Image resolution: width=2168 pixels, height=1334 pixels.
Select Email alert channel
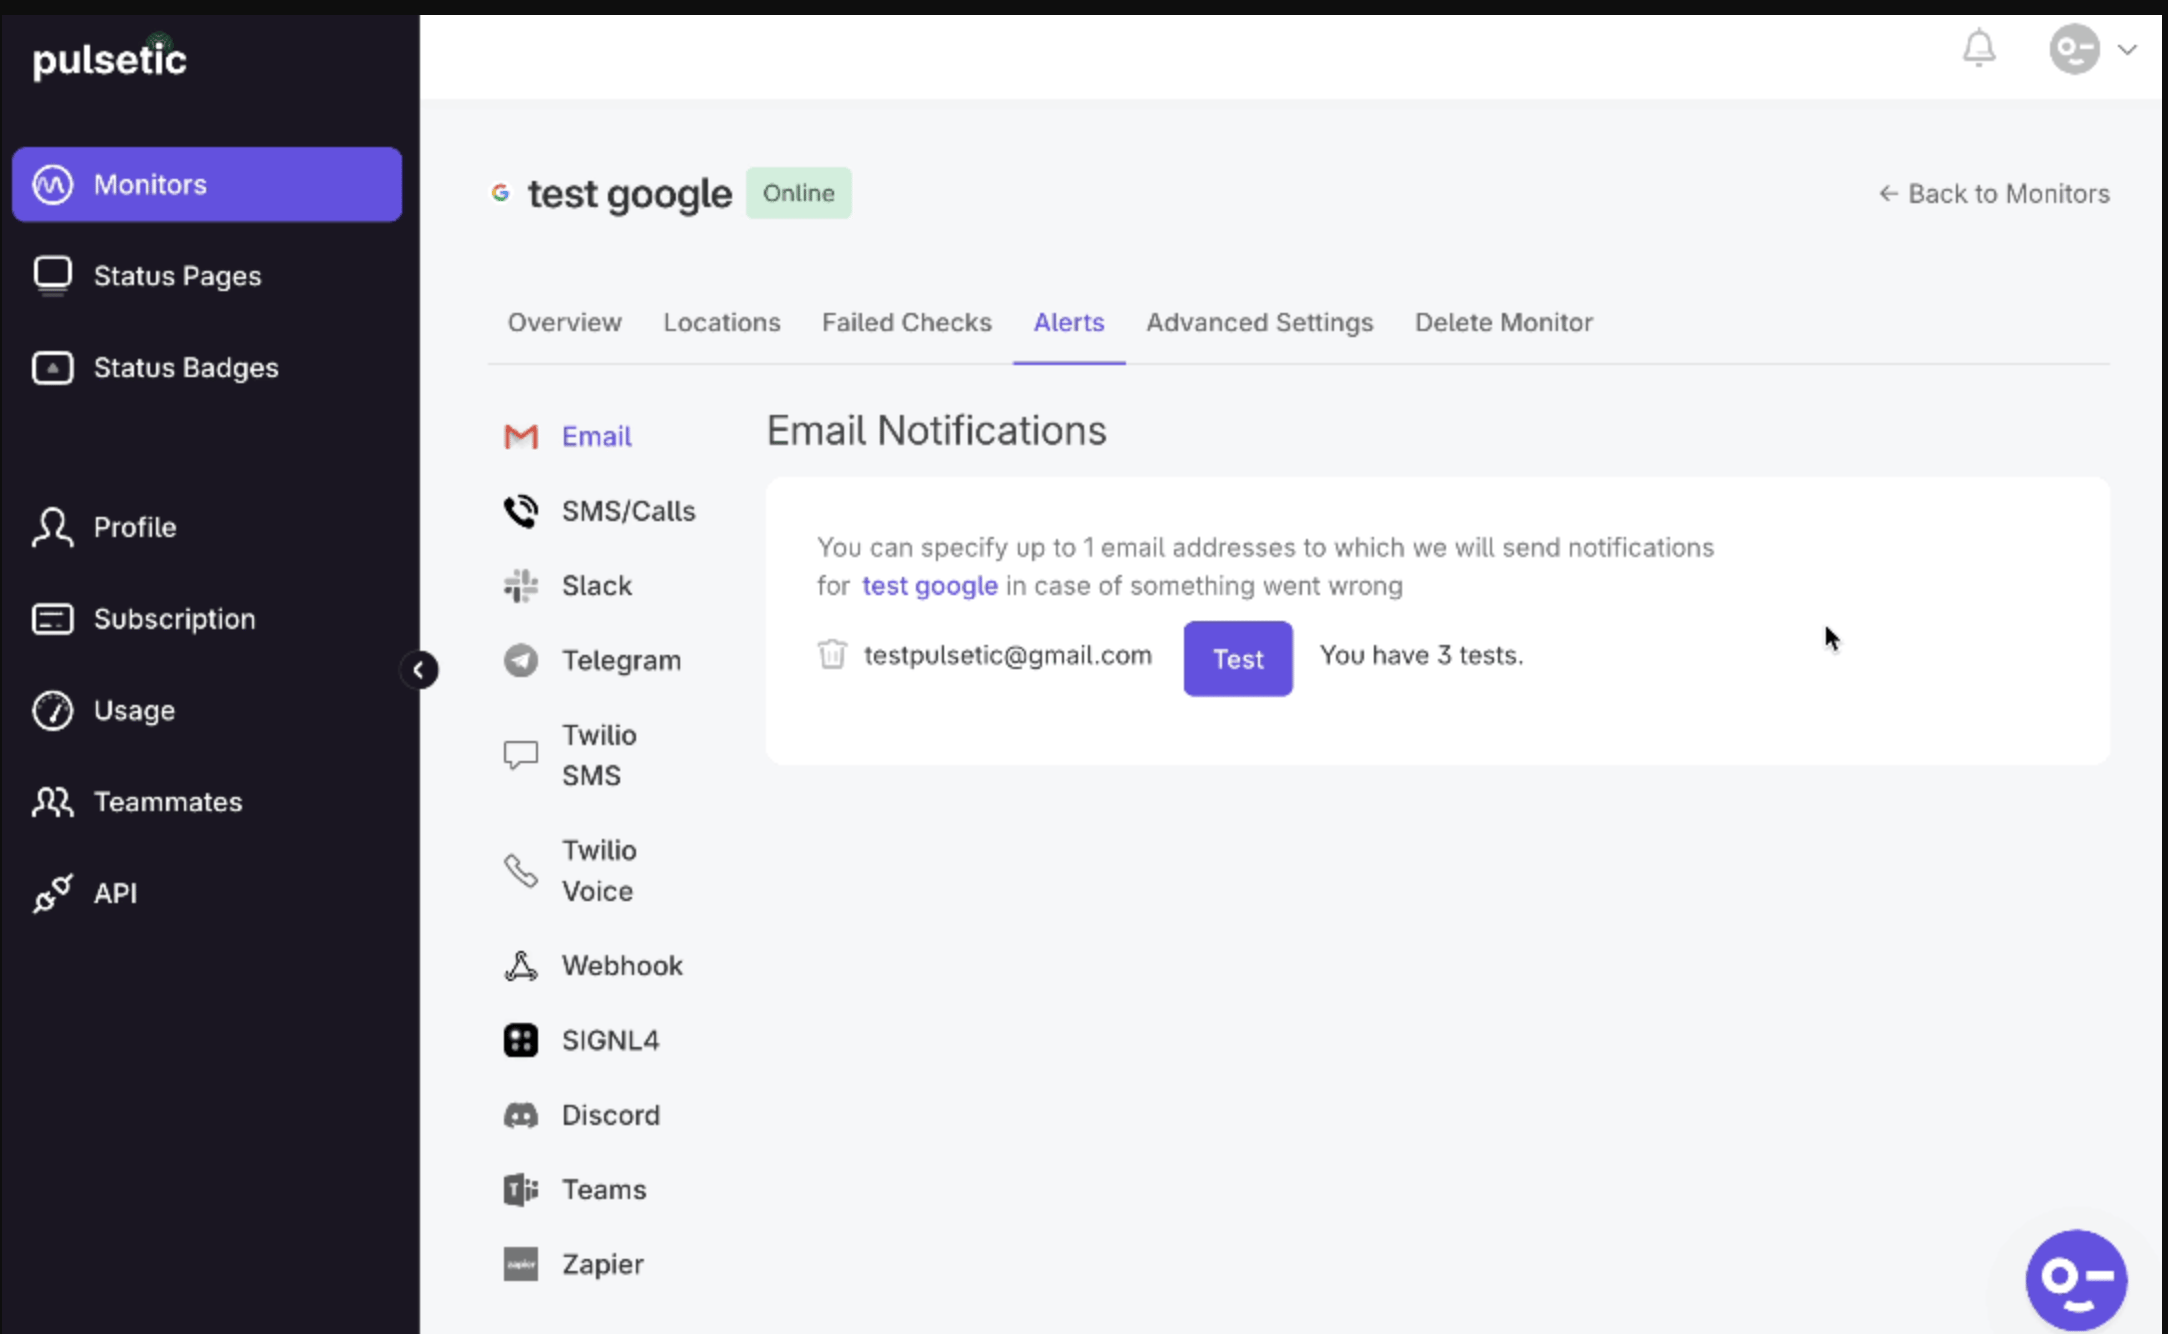tap(596, 436)
